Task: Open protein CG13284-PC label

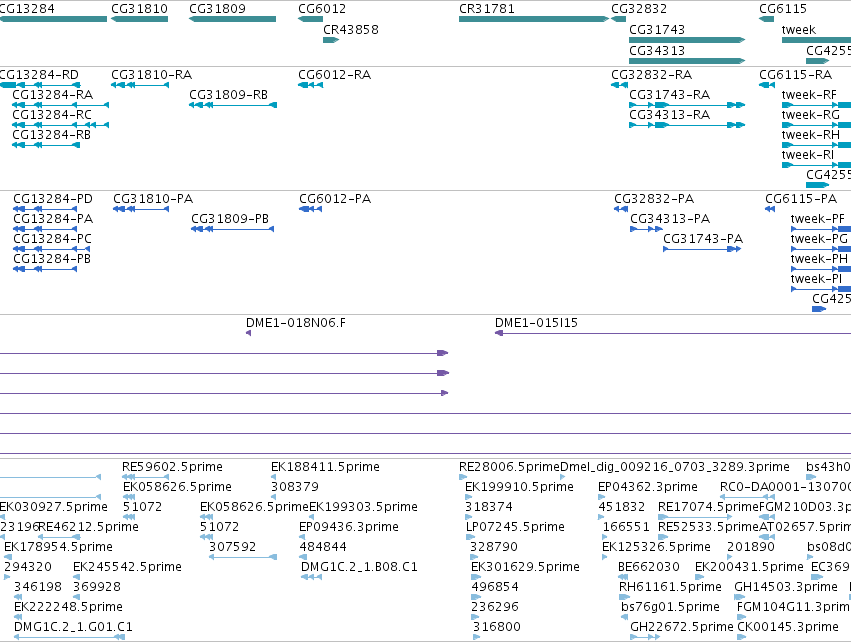Action: [x=53, y=239]
